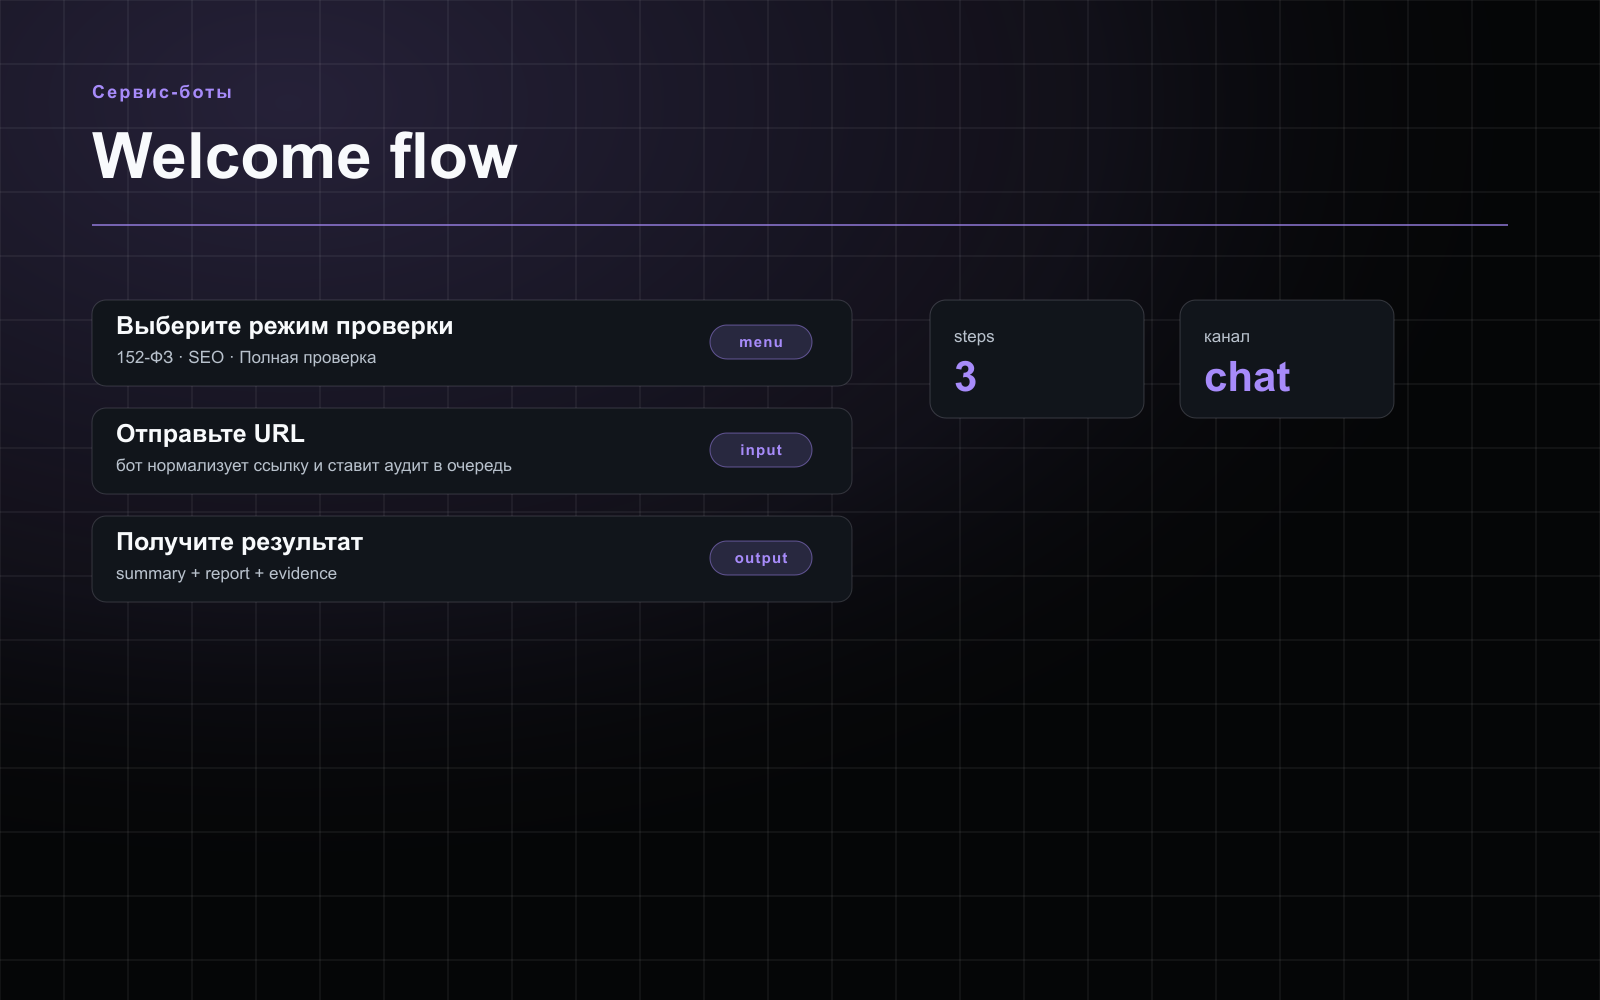Click the 'Получите результат' title text

(239, 542)
